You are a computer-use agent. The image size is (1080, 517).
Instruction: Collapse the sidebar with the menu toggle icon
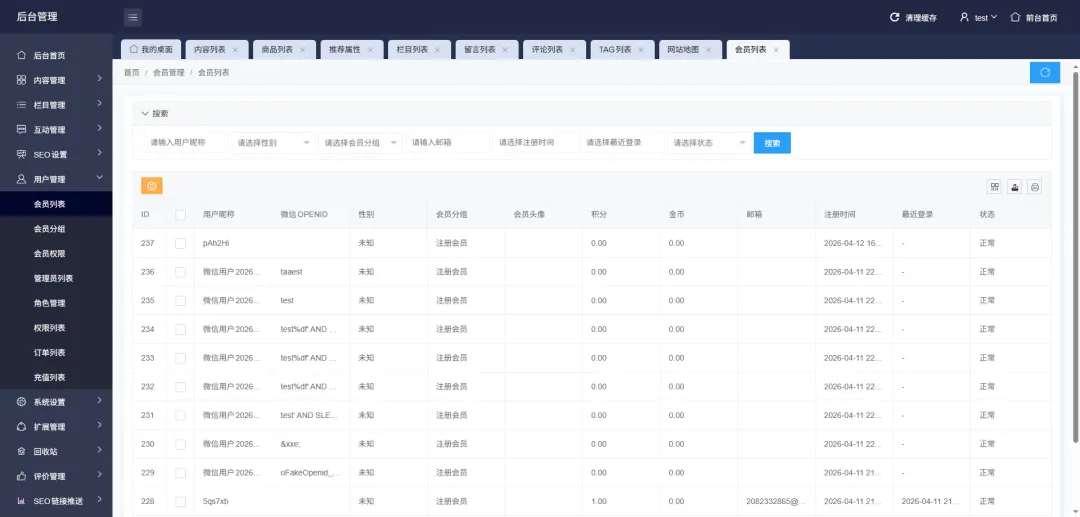point(133,17)
